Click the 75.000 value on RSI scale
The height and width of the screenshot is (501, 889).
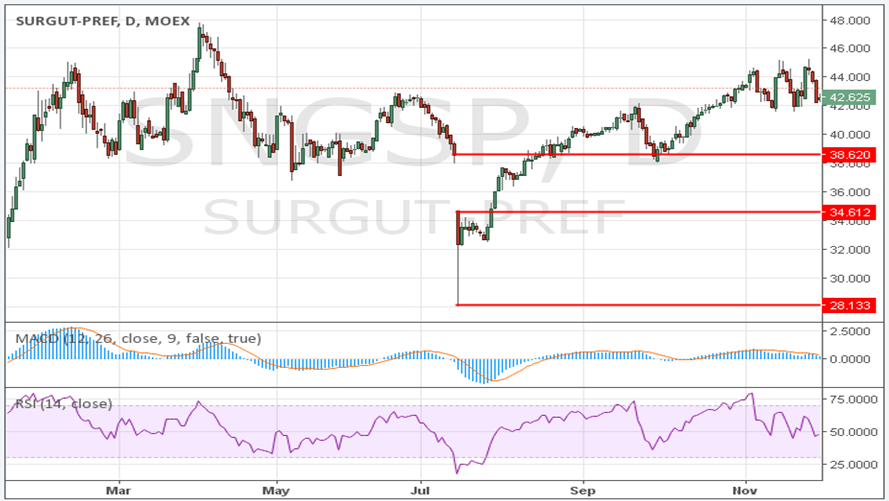click(854, 399)
